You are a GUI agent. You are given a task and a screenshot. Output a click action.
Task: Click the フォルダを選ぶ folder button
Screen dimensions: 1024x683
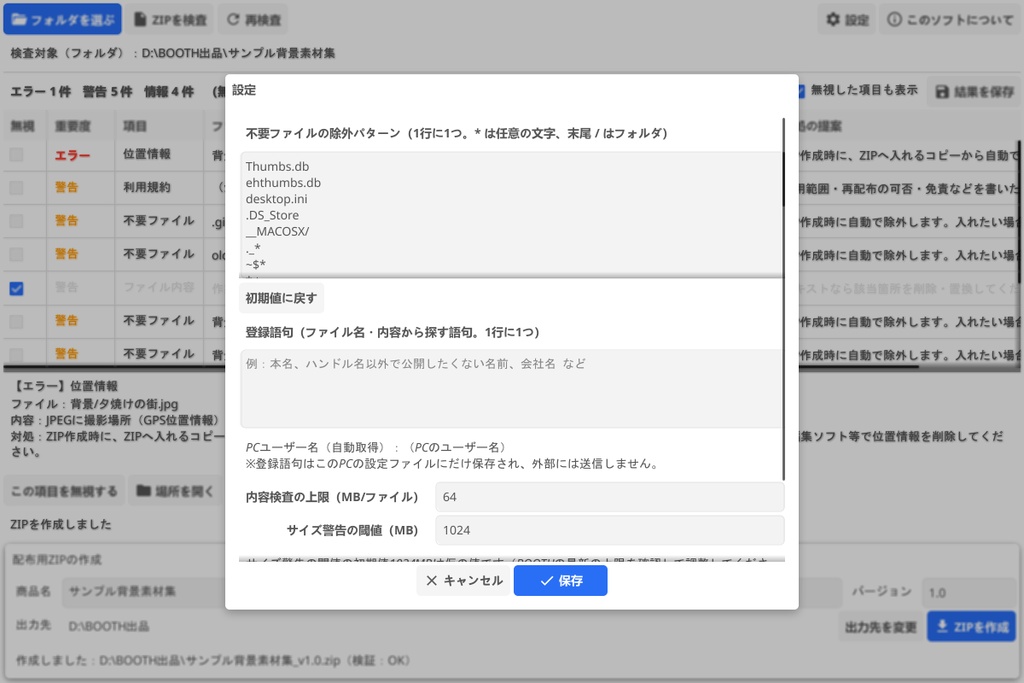click(63, 20)
